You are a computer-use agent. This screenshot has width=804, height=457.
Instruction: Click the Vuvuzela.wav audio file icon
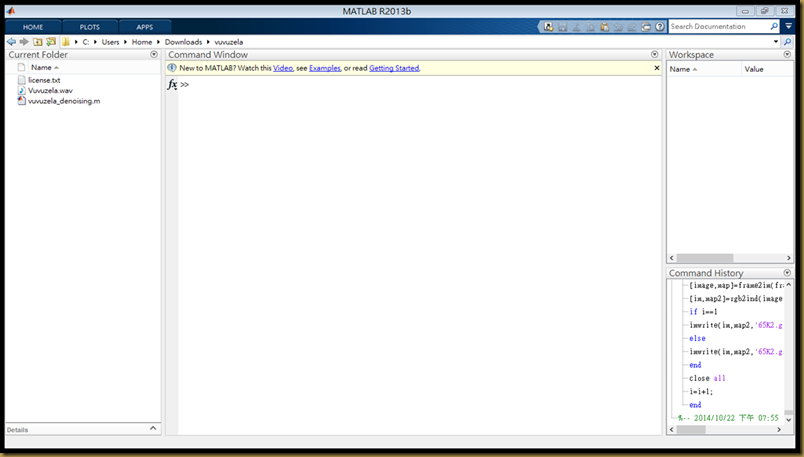tap(22, 90)
